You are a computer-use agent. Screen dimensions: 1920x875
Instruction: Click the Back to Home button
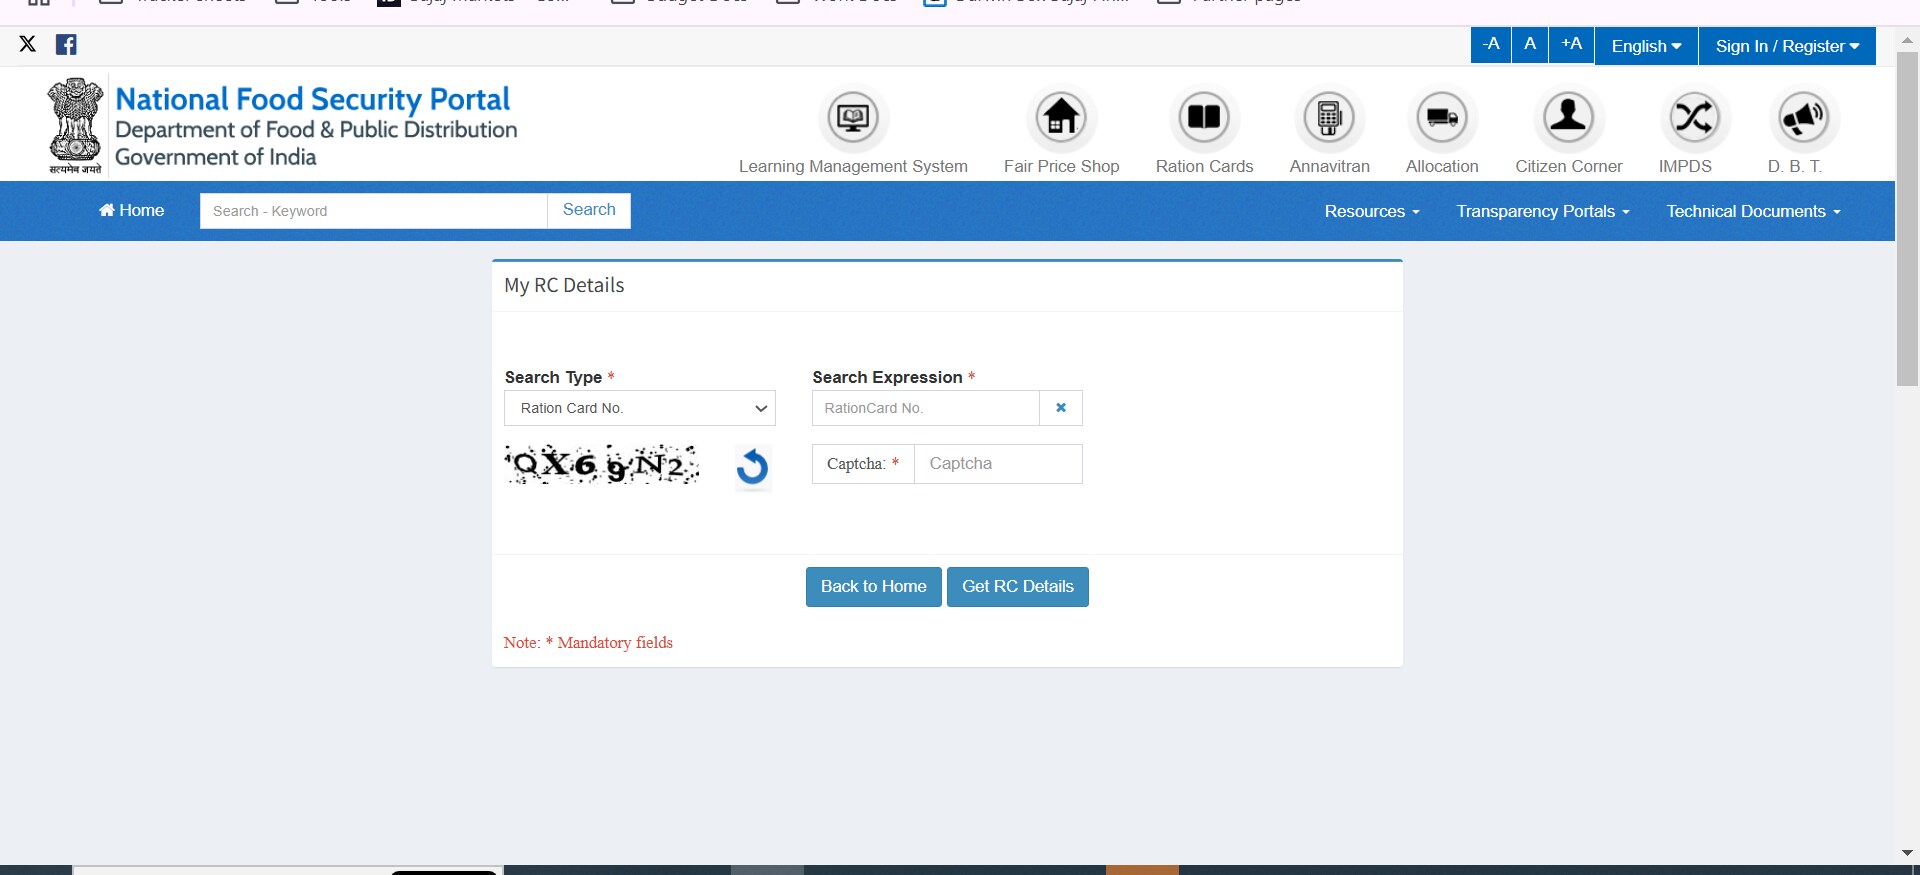click(873, 587)
